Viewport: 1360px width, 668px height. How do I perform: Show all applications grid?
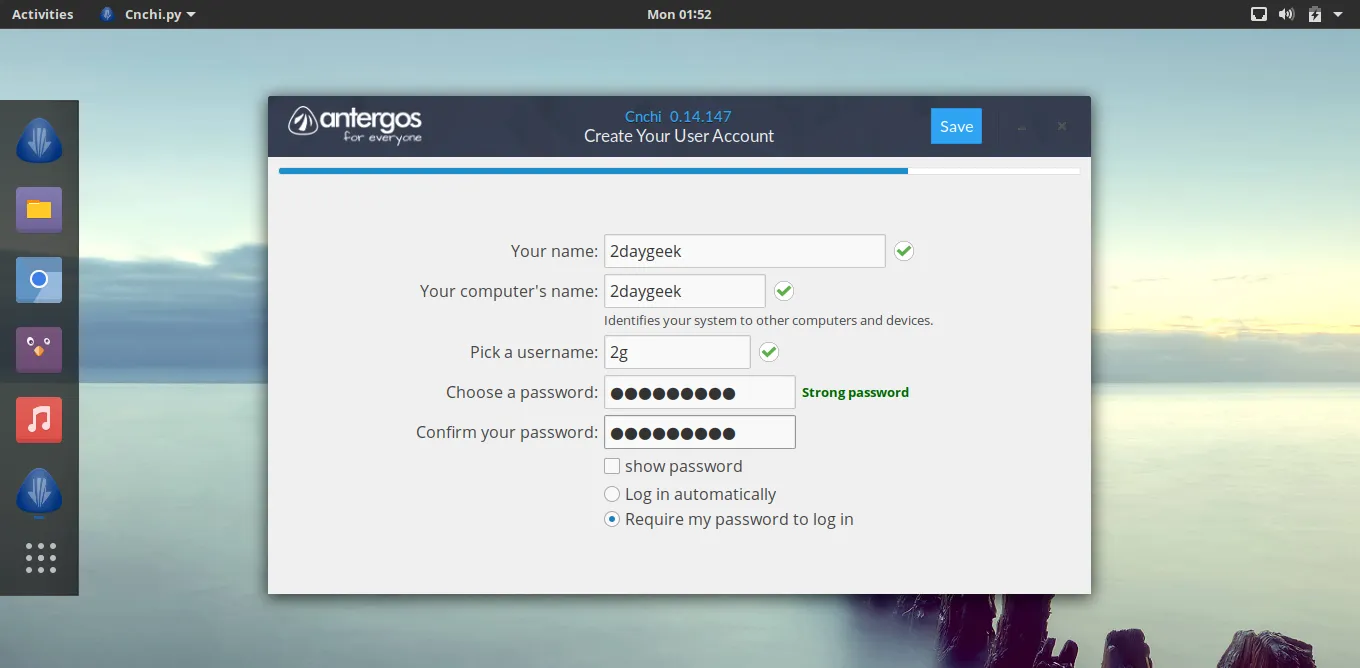[40, 558]
